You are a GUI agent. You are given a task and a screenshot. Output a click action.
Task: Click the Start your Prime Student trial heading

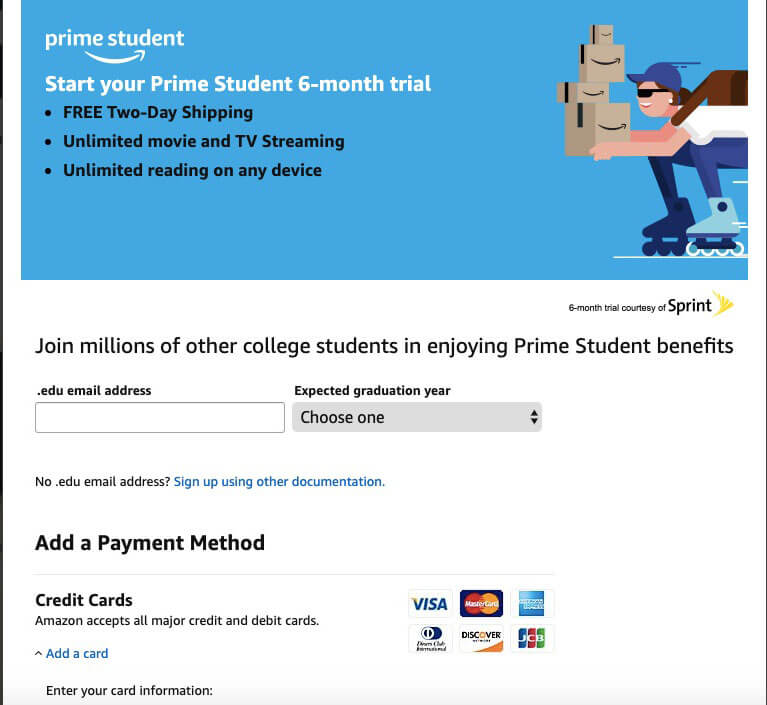coord(238,84)
